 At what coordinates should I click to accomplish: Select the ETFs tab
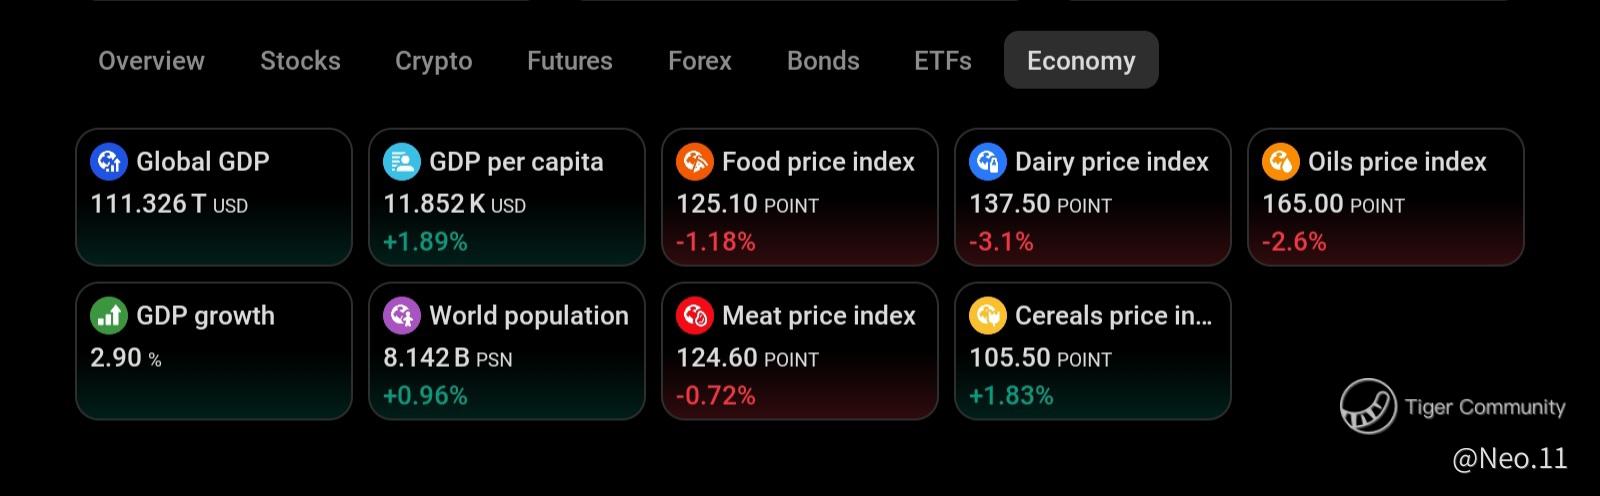942,61
